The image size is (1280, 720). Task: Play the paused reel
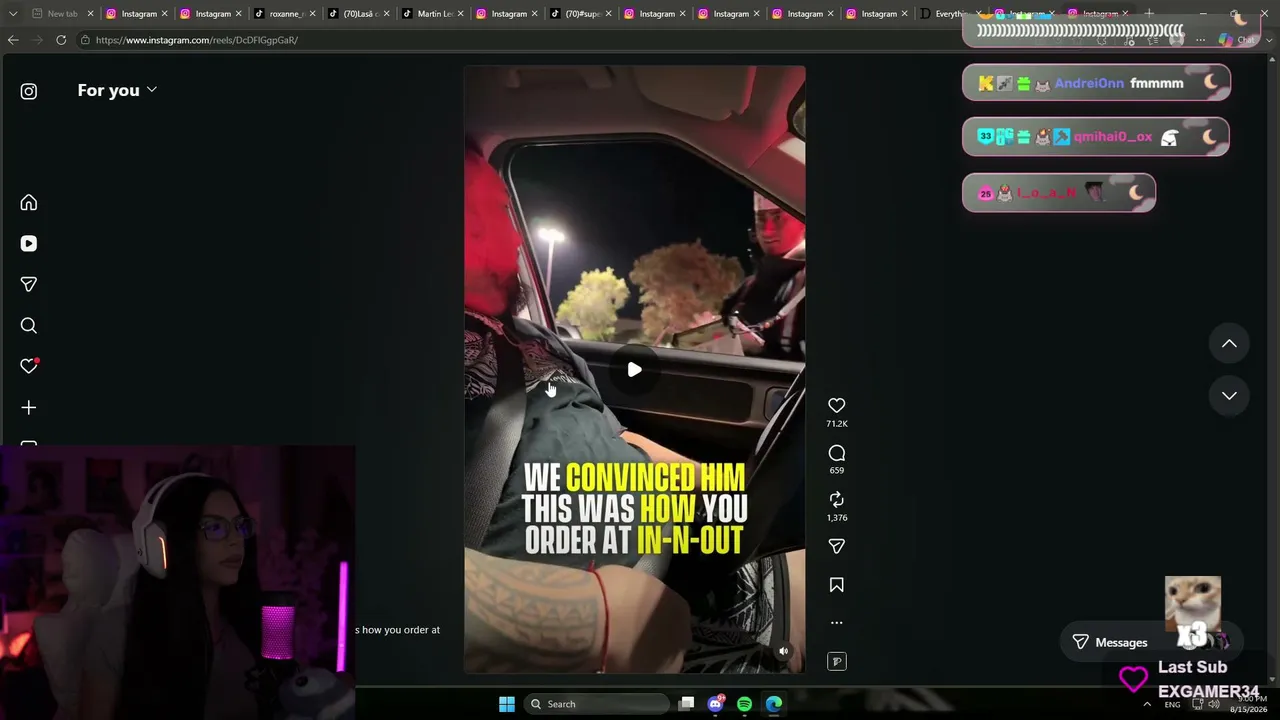click(x=634, y=370)
